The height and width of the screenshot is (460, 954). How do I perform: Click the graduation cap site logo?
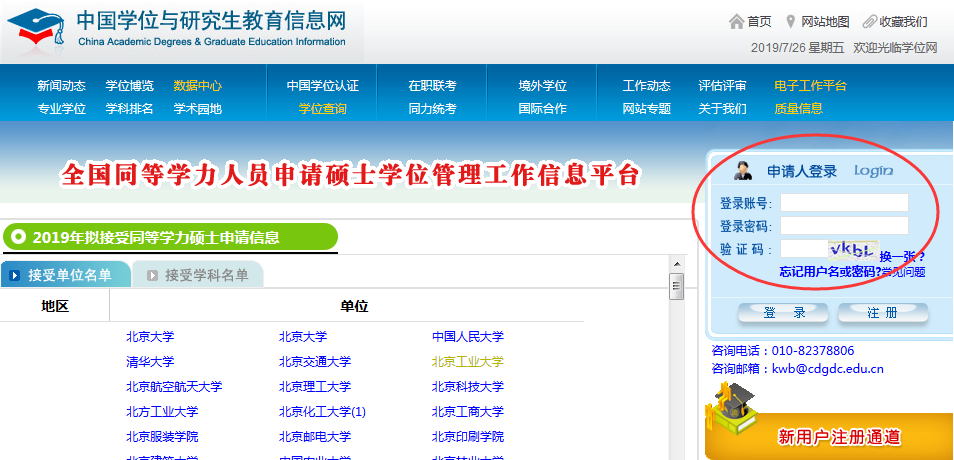(x=37, y=26)
